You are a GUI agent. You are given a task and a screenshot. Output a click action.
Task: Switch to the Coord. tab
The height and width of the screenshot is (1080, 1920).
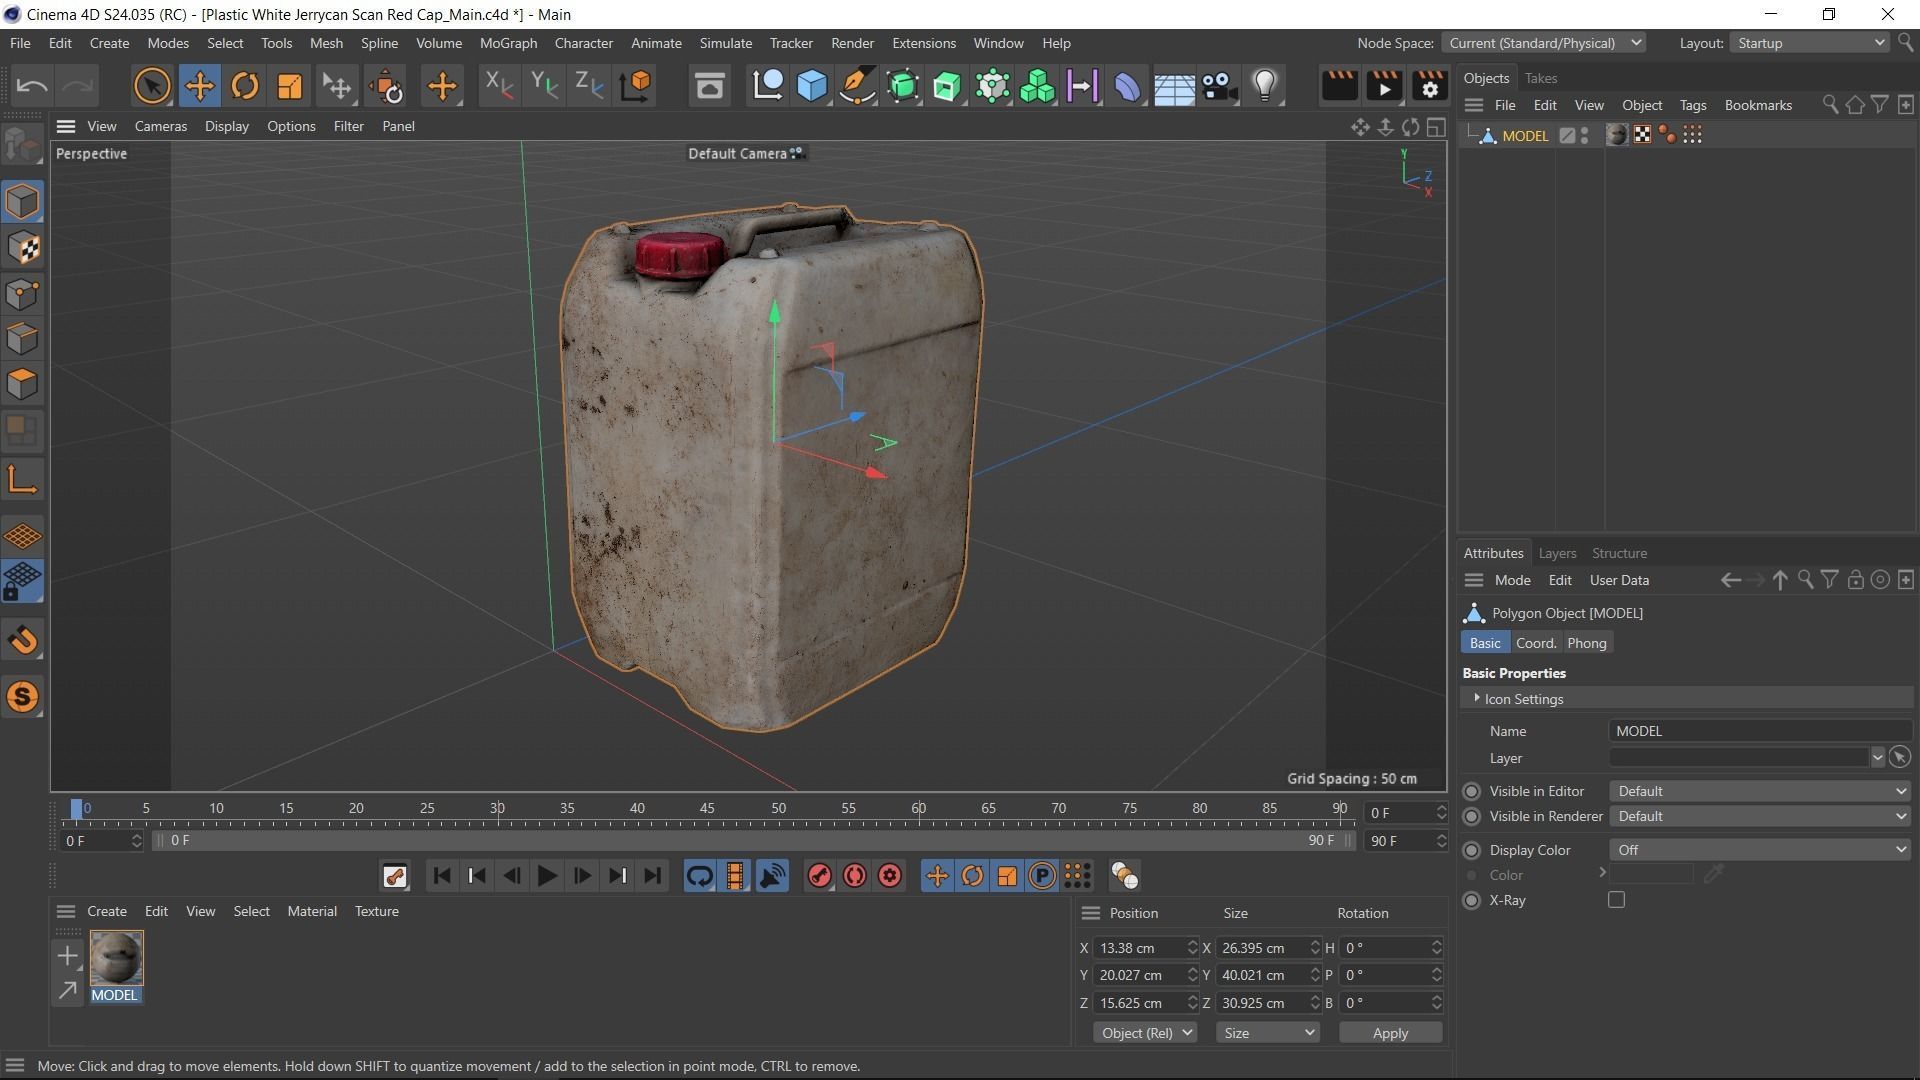coord(1535,643)
